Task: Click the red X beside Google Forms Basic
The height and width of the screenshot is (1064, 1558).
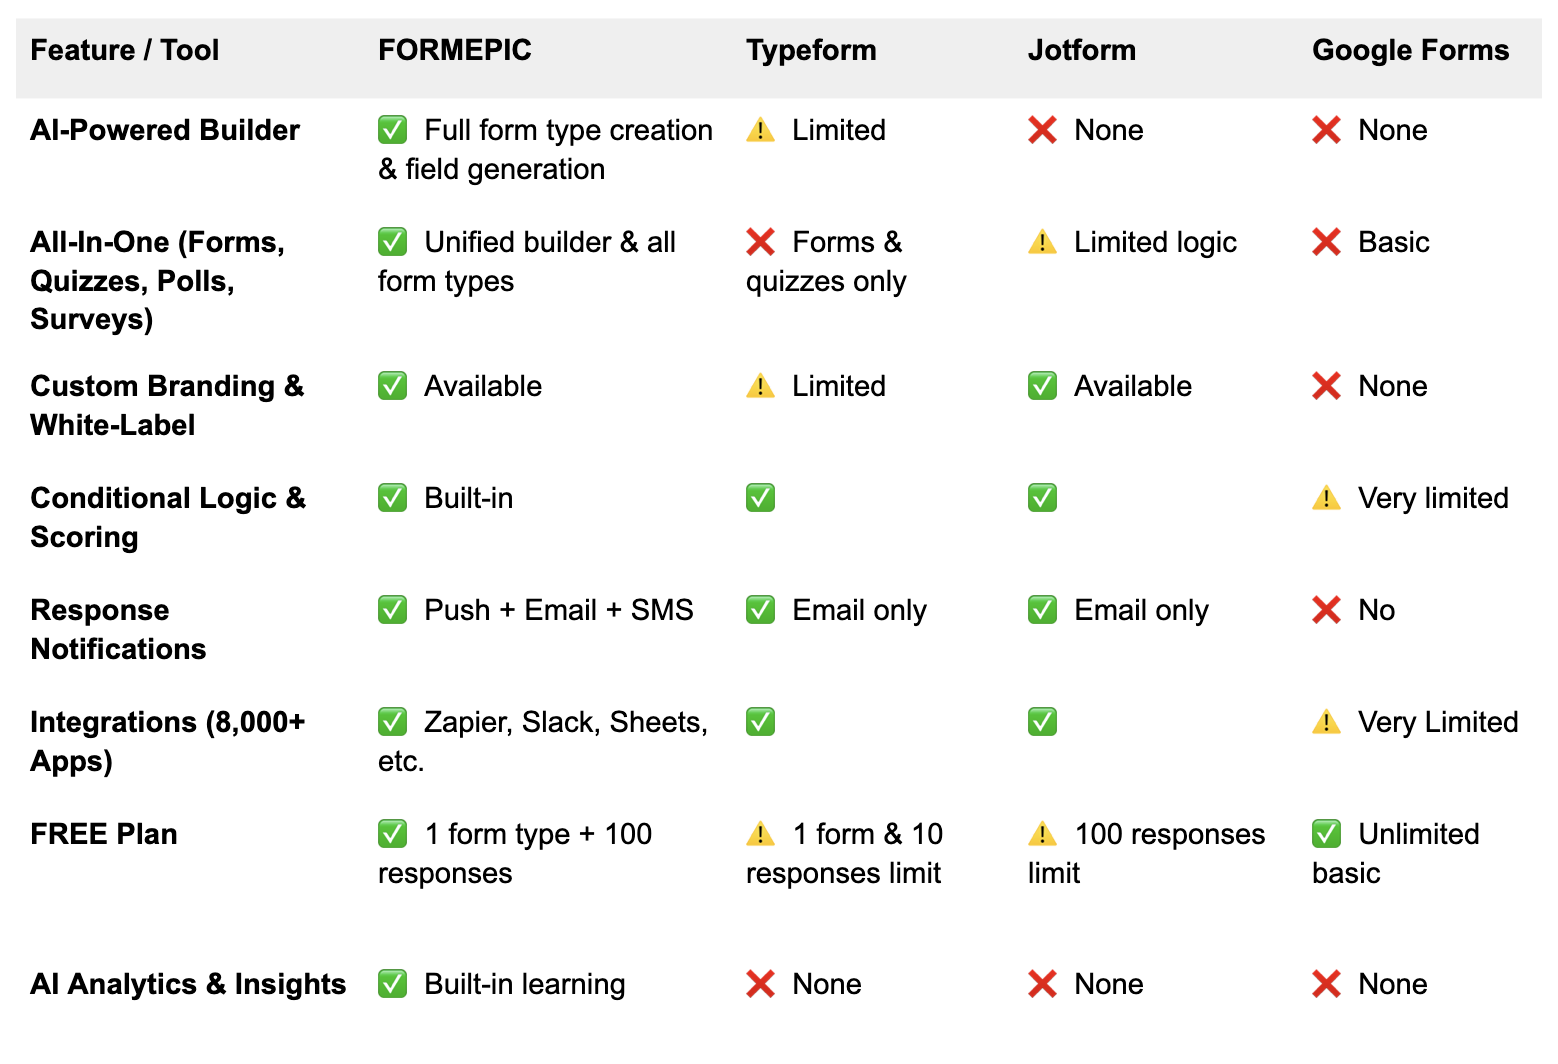Action: coord(1326,242)
